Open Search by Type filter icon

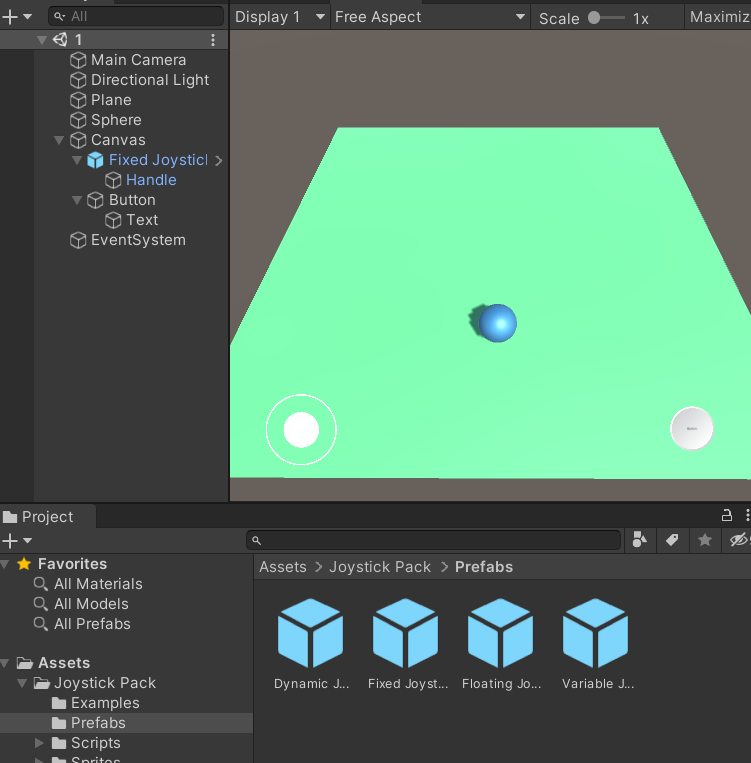[x=640, y=540]
